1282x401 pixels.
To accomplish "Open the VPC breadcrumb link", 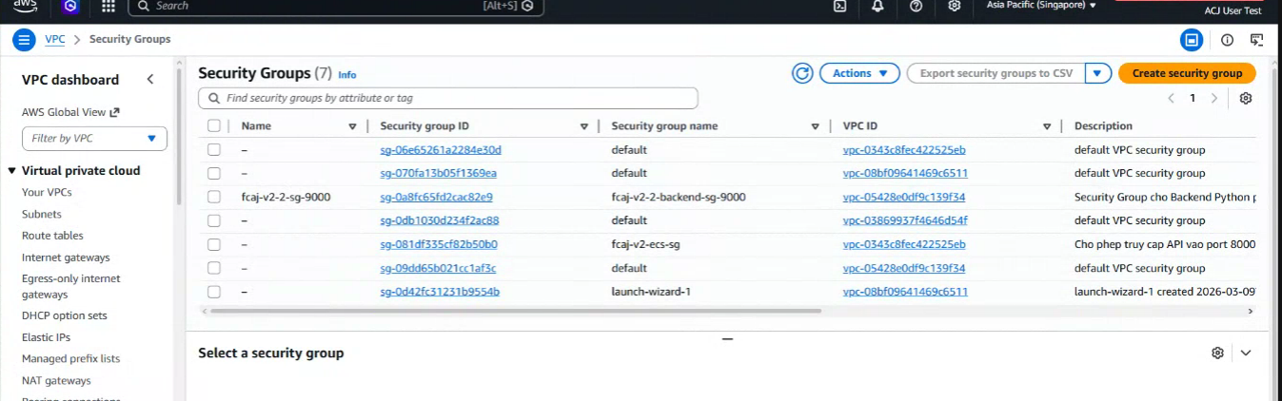I will [55, 39].
